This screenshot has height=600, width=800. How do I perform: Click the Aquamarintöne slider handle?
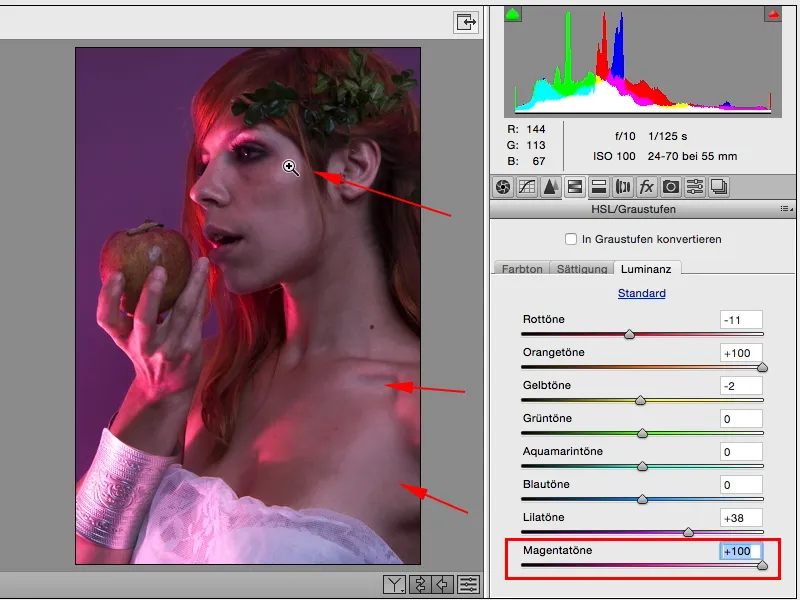click(x=642, y=466)
